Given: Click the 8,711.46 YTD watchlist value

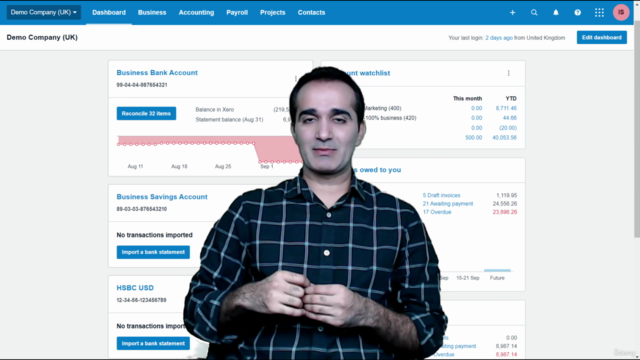Looking at the screenshot, I should (x=506, y=108).
